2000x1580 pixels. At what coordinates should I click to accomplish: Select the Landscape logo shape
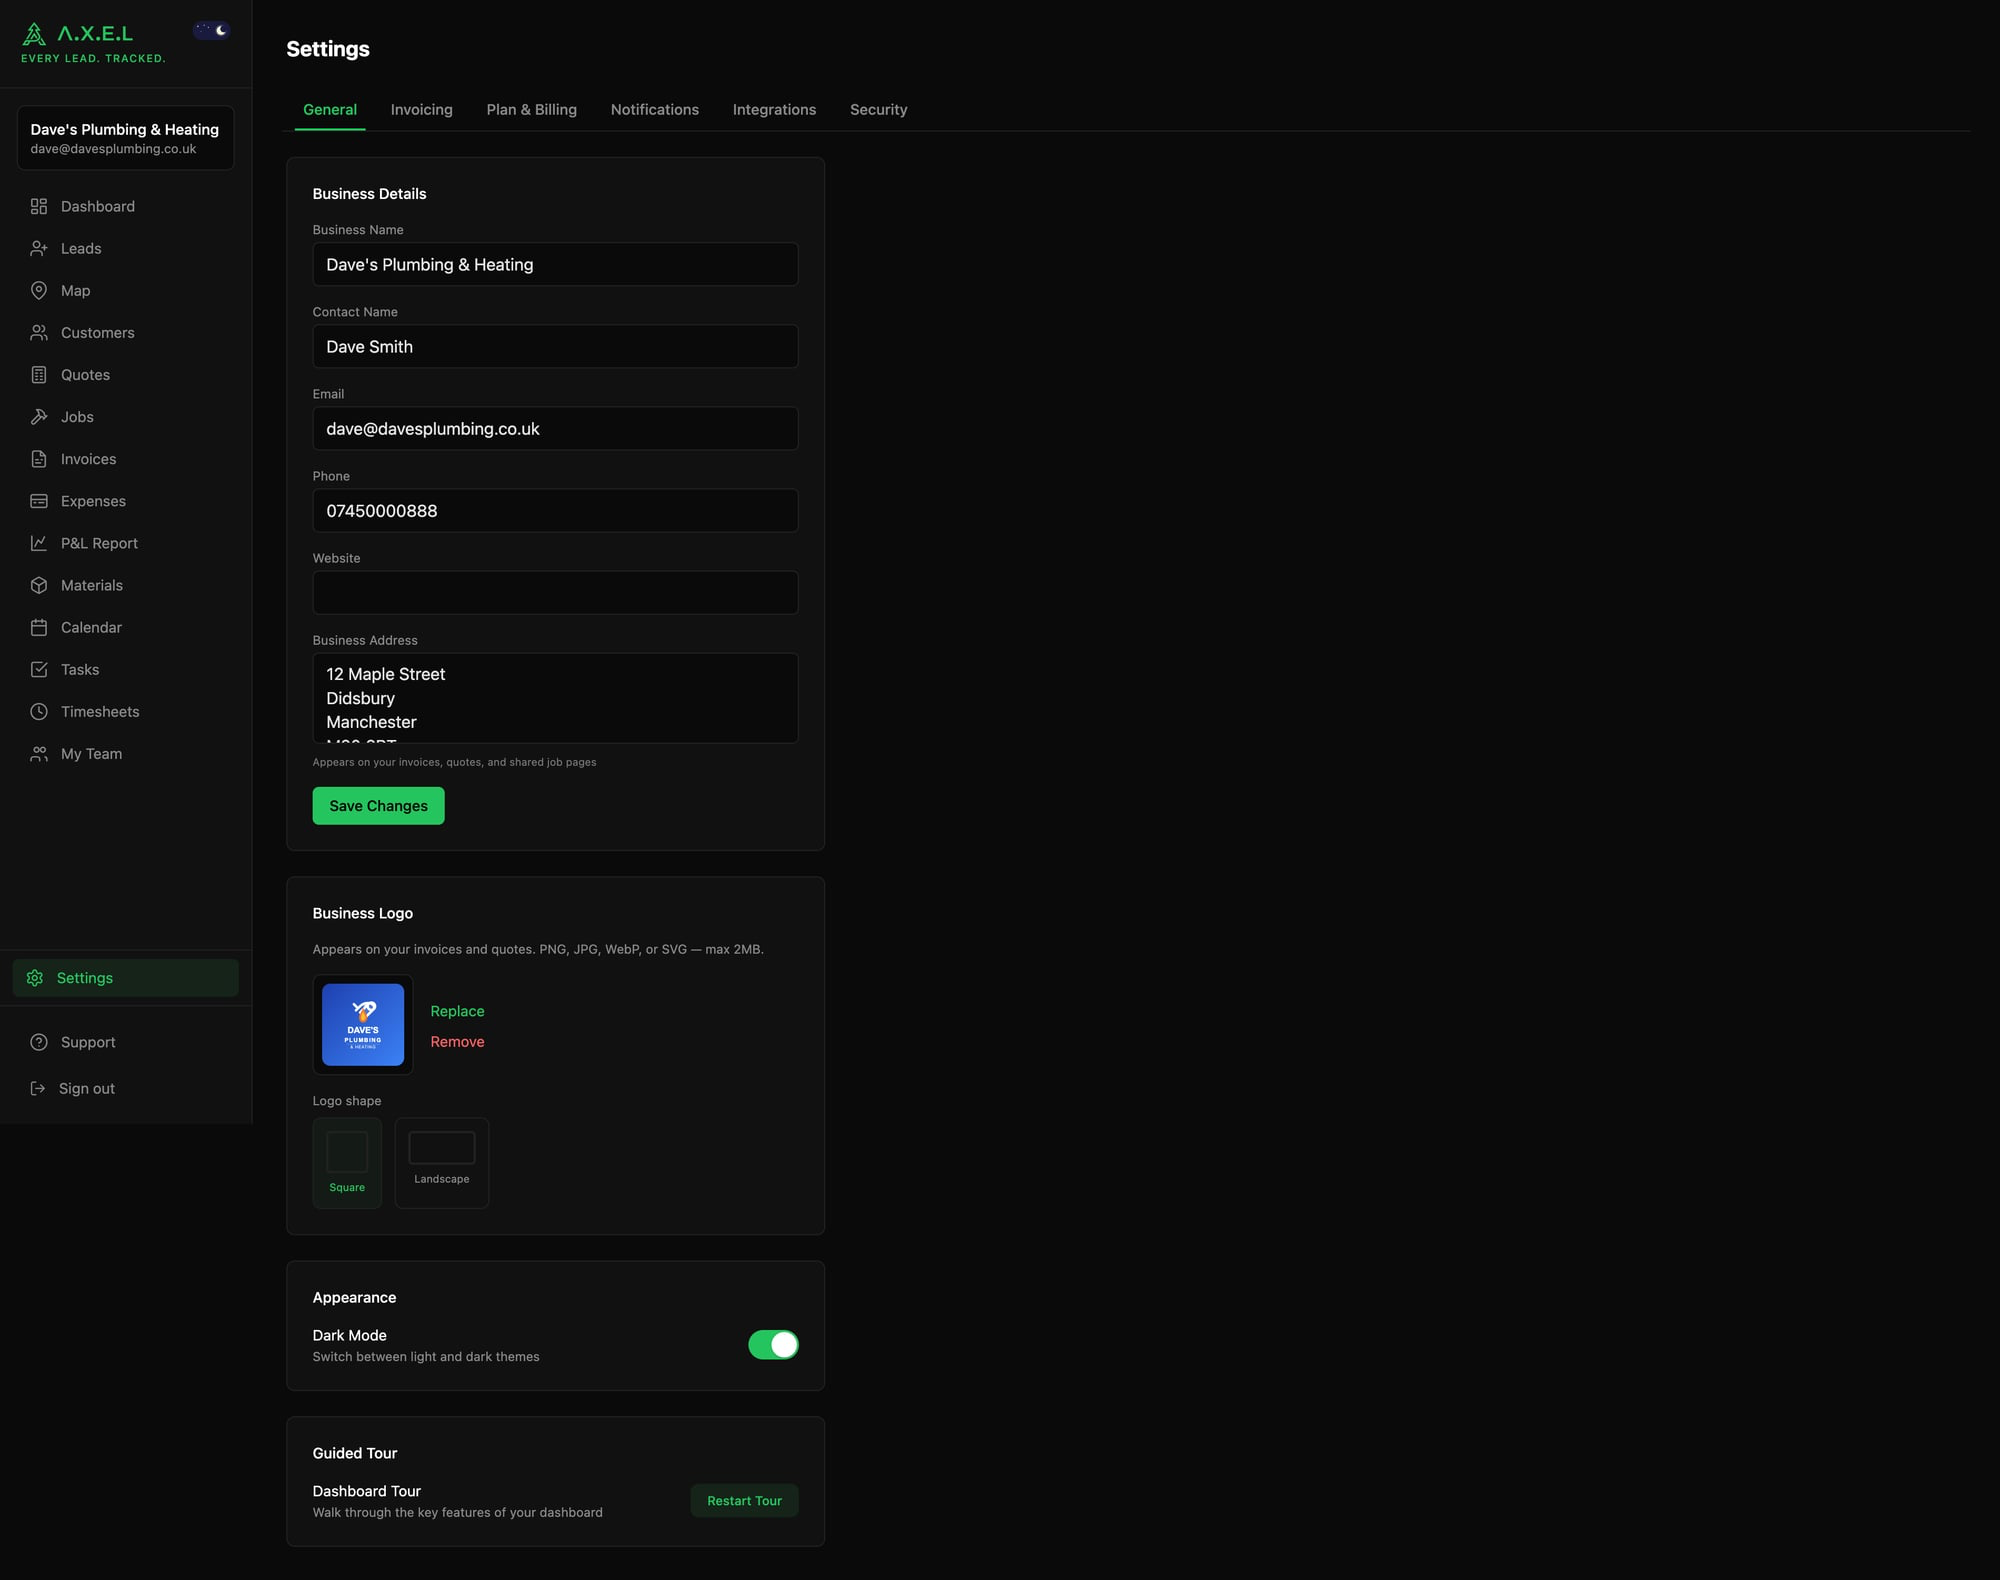tap(441, 1162)
